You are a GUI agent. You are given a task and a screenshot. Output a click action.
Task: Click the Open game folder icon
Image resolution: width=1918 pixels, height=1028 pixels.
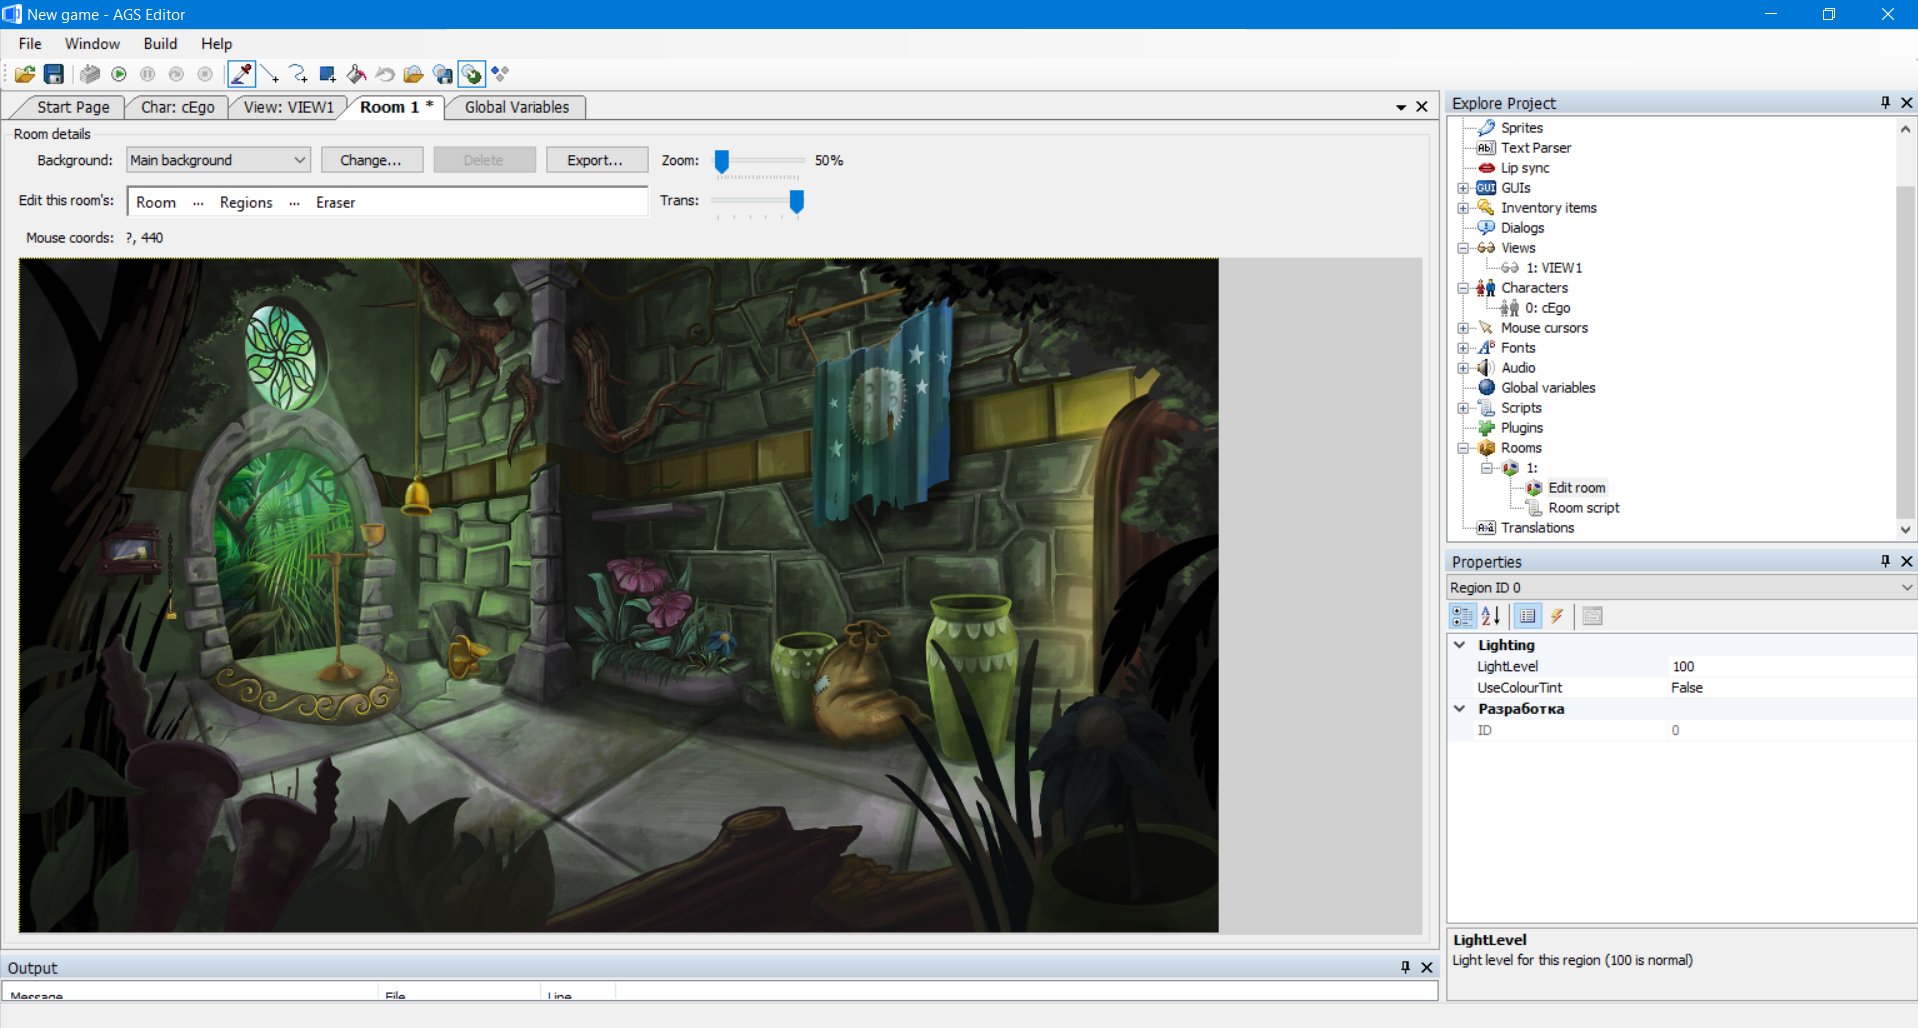point(25,74)
